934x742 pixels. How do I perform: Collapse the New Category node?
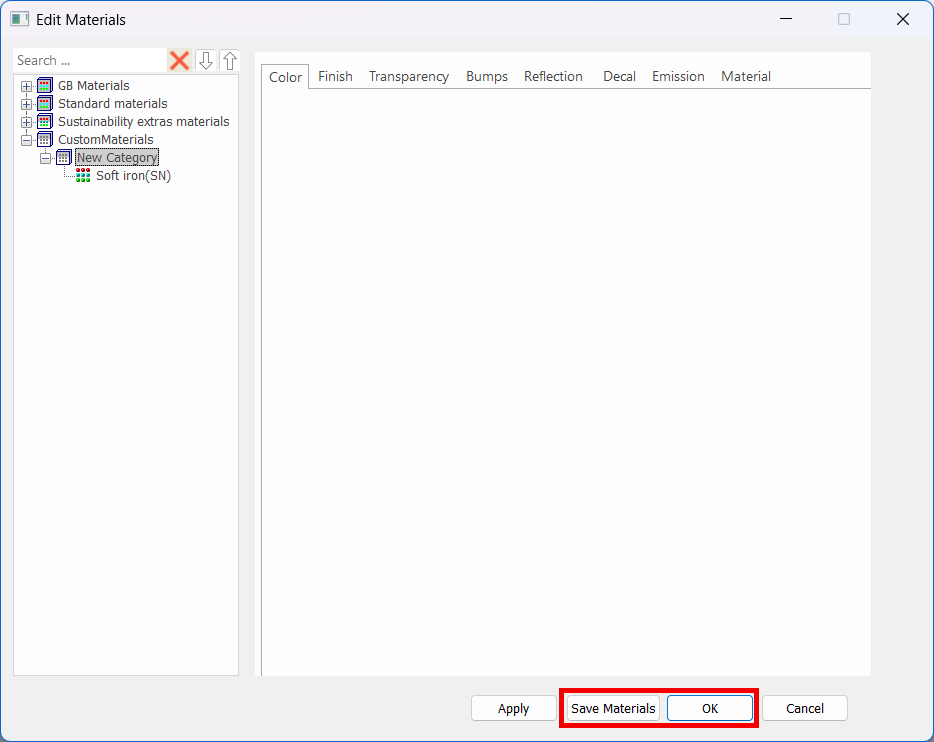coord(45,158)
